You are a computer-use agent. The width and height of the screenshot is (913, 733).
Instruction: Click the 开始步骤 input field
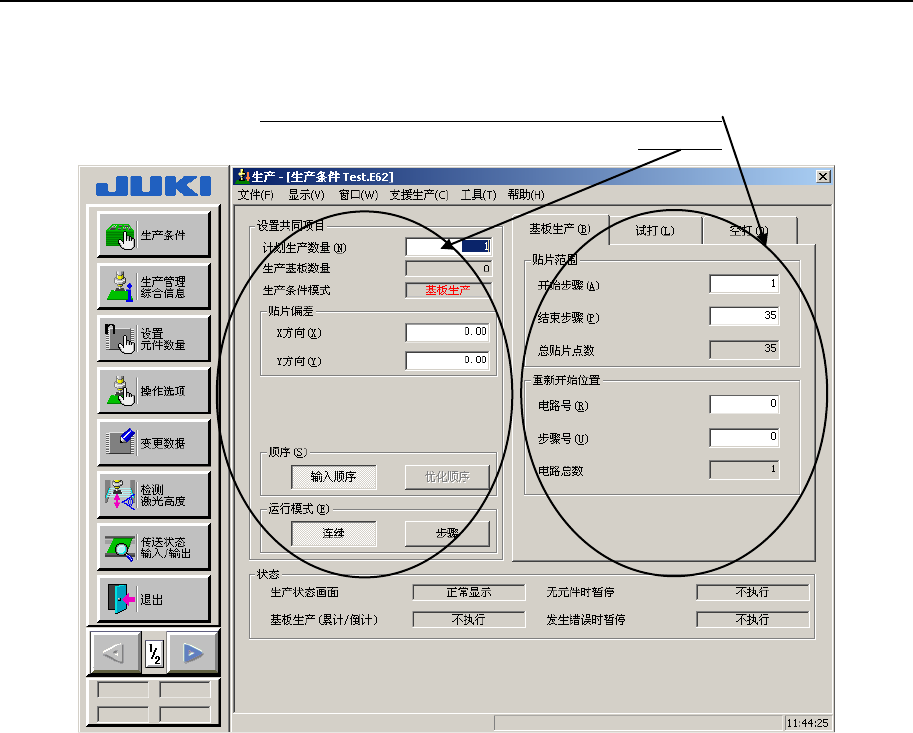(744, 284)
